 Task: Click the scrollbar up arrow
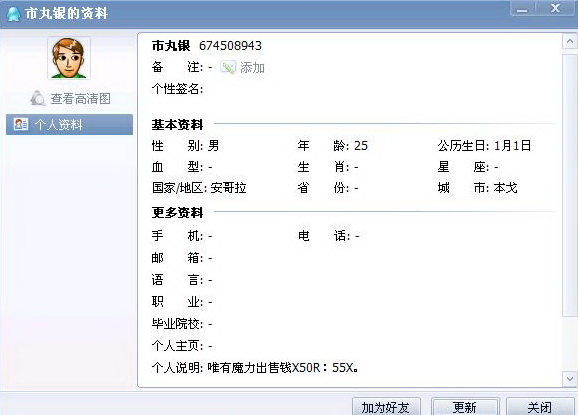570,41
